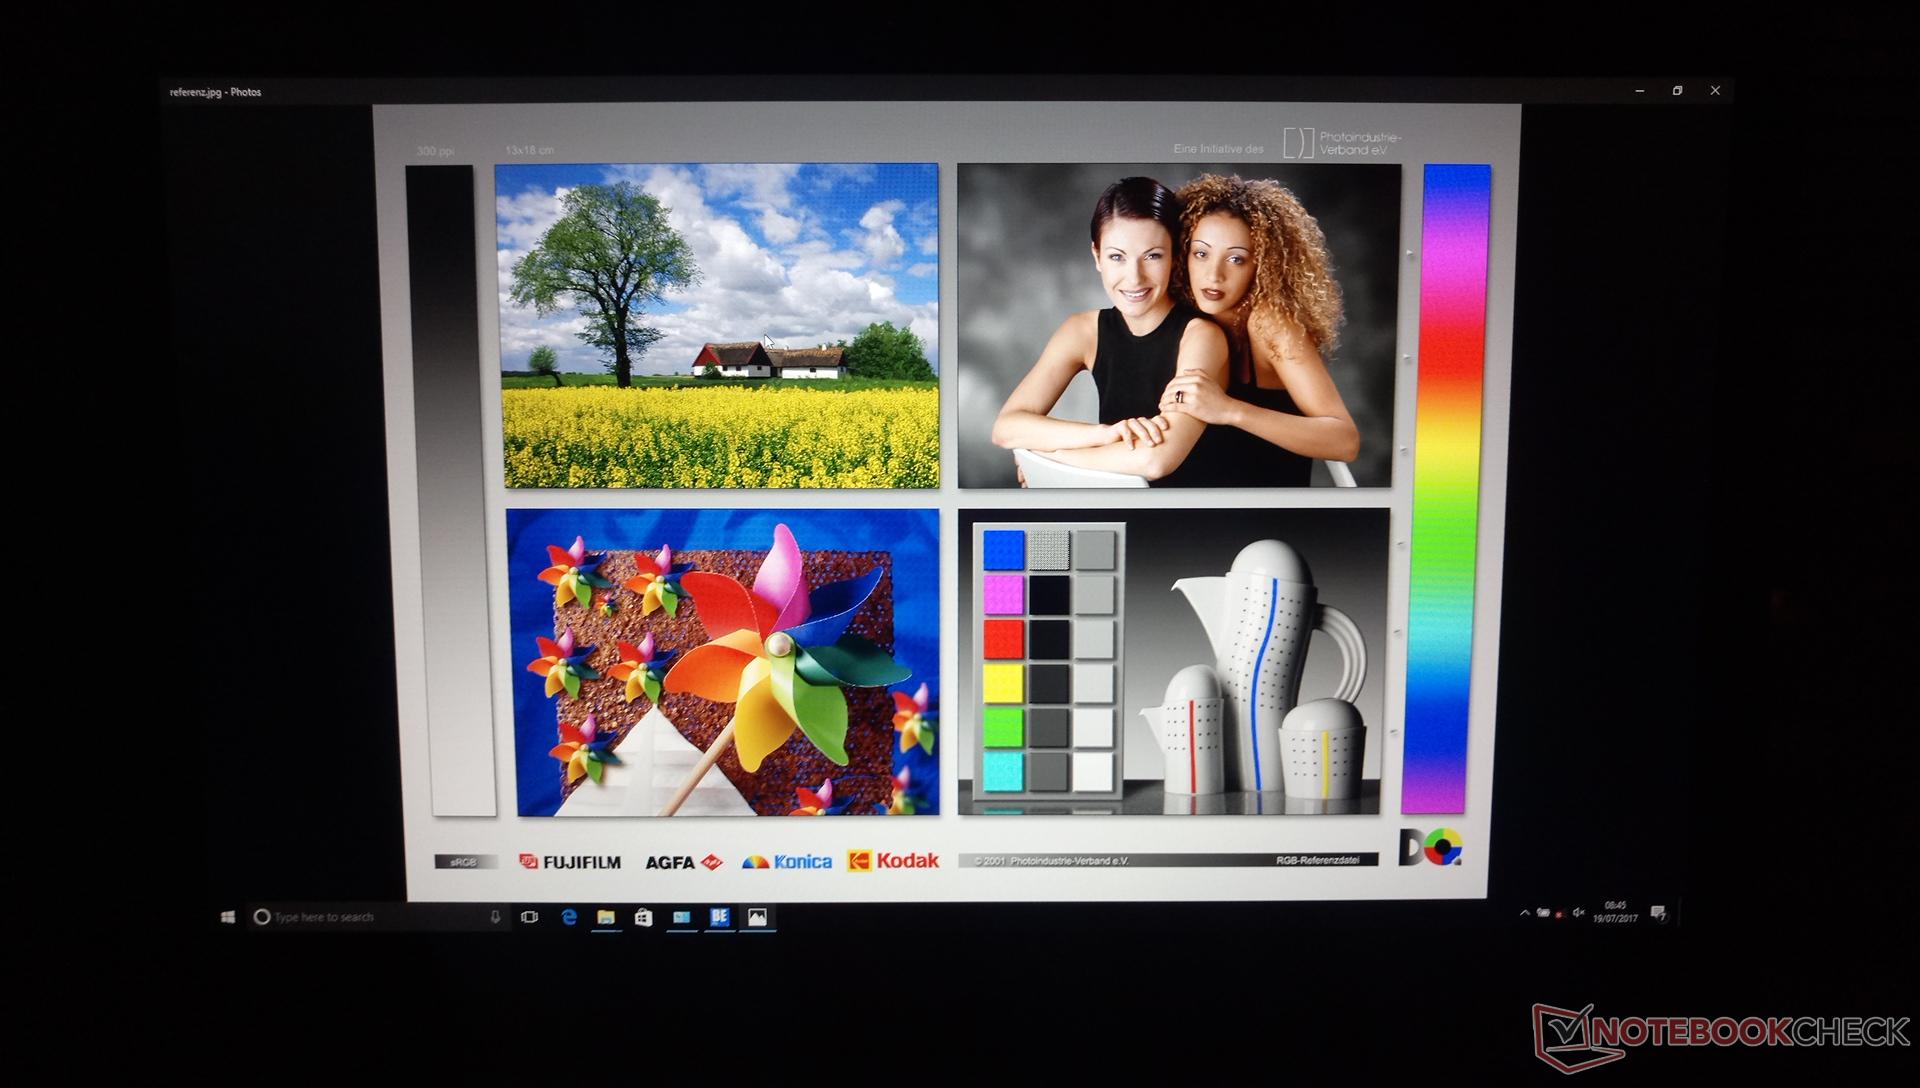Image resolution: width=1920 pixels, height=1088 pixels.
Task: Click the muted volume tray icon
Action: (x=1578, y=912)
